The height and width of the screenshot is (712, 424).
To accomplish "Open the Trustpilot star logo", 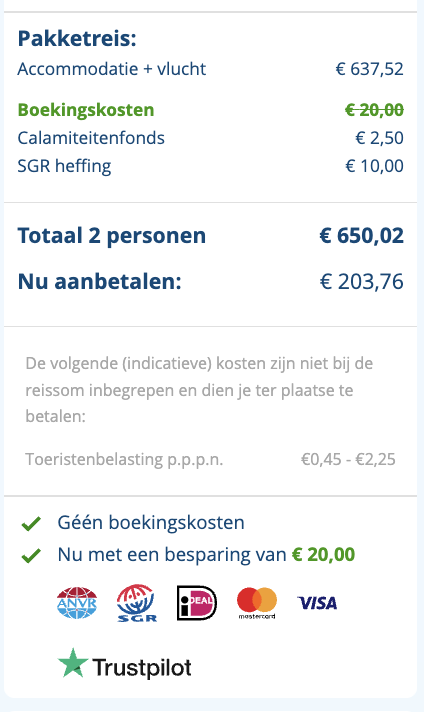I will click(73, 663).
